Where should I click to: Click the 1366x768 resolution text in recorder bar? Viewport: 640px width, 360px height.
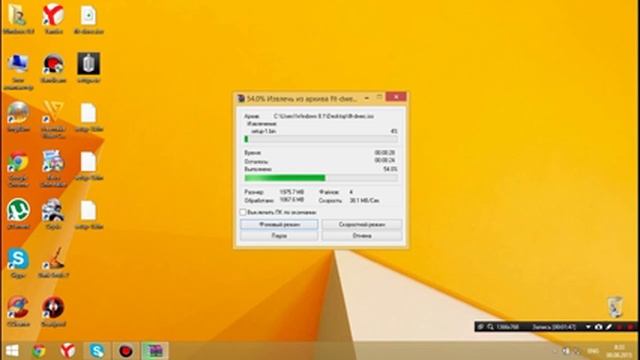507,327
